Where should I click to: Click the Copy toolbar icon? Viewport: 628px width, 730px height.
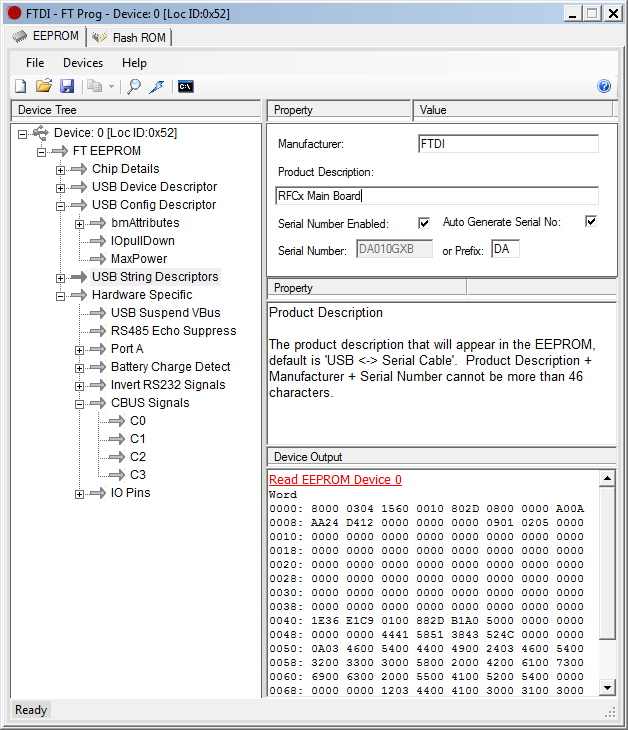(x=95, y=86)
